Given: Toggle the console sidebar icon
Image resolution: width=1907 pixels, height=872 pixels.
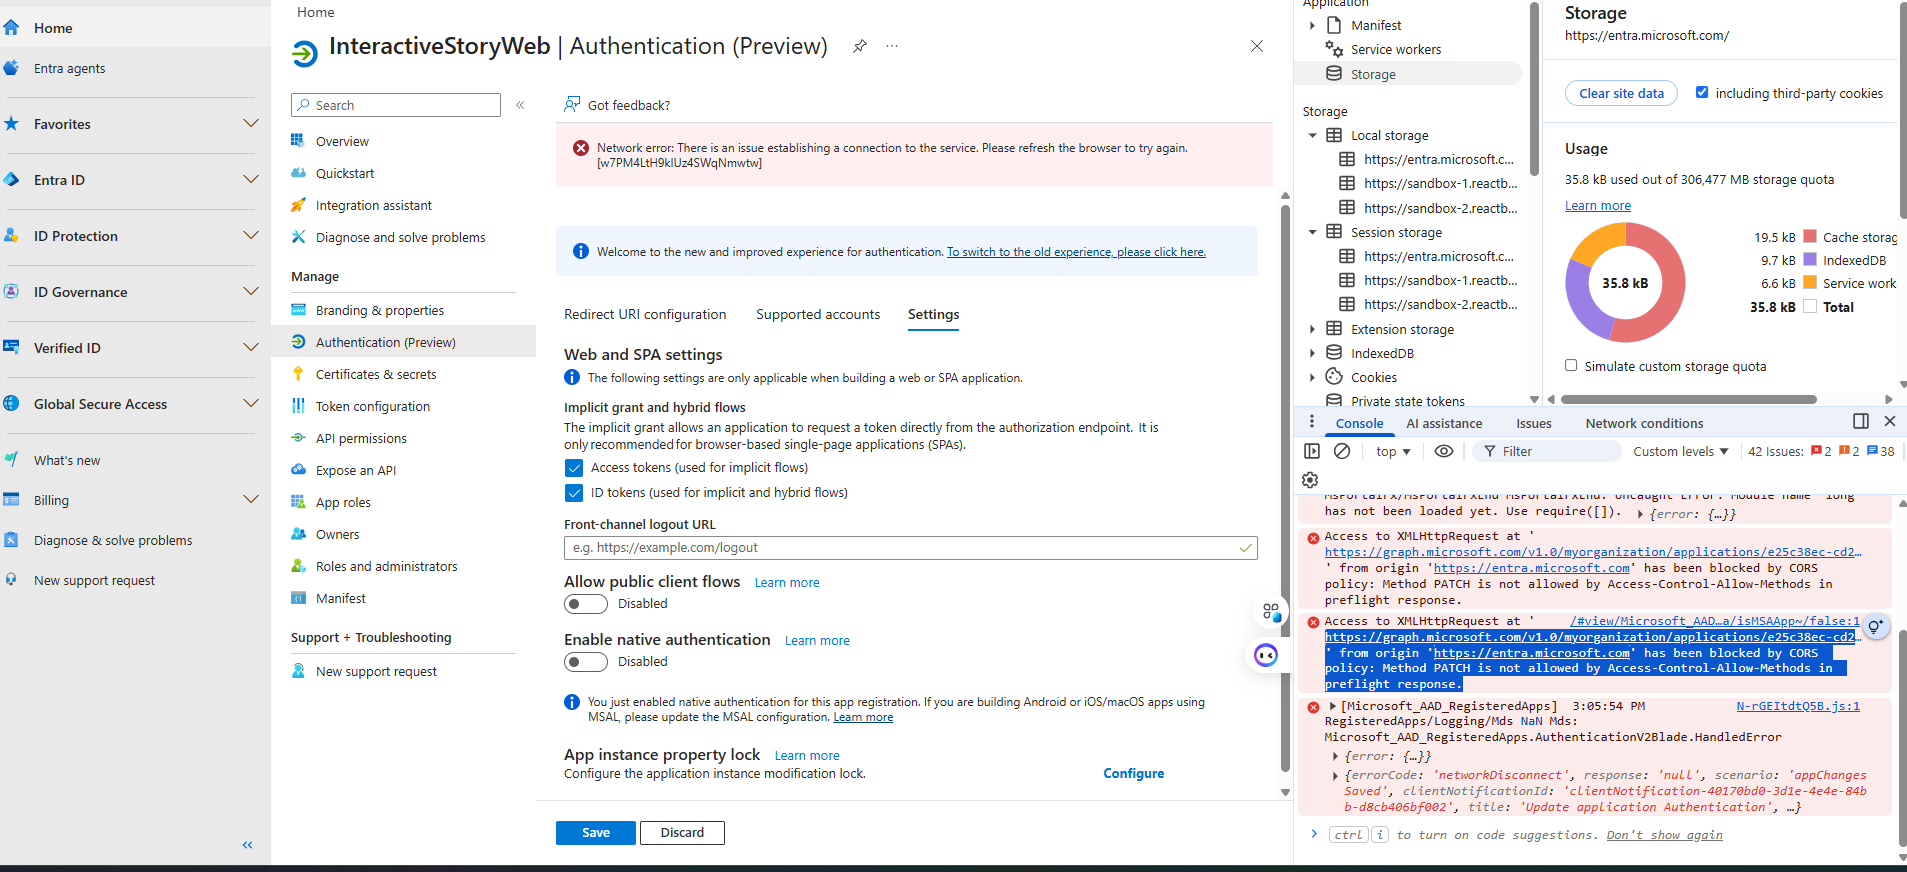Looking at the screenshot, I should coord(1312,451).
